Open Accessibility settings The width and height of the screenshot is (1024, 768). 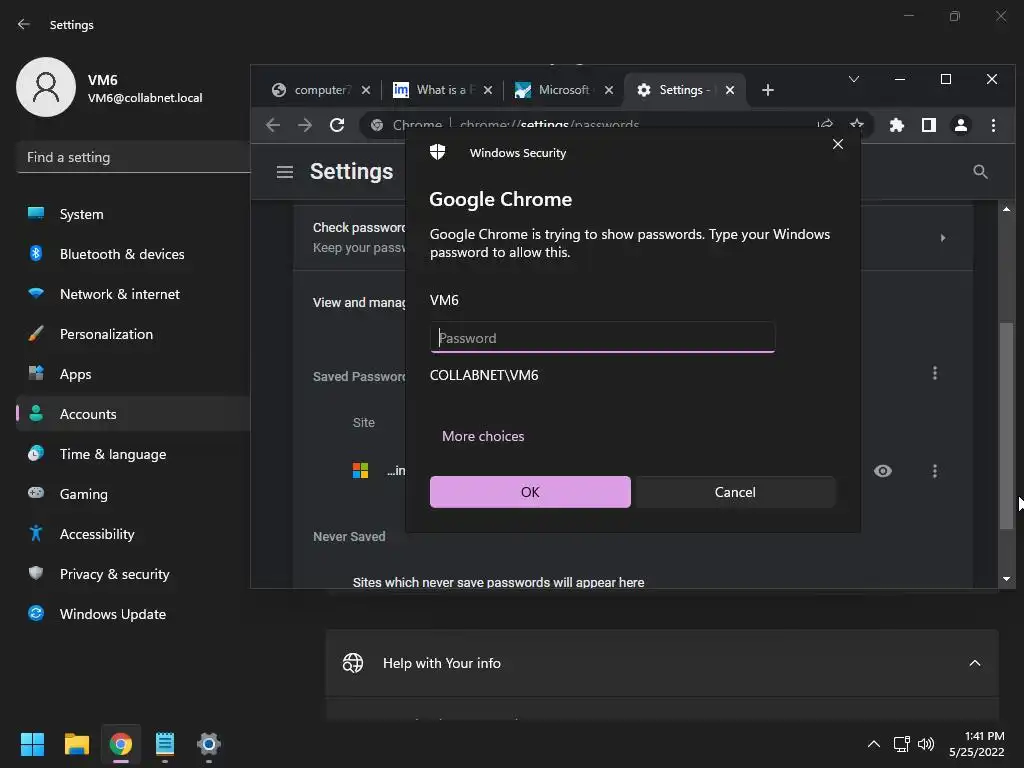(133, 534)
